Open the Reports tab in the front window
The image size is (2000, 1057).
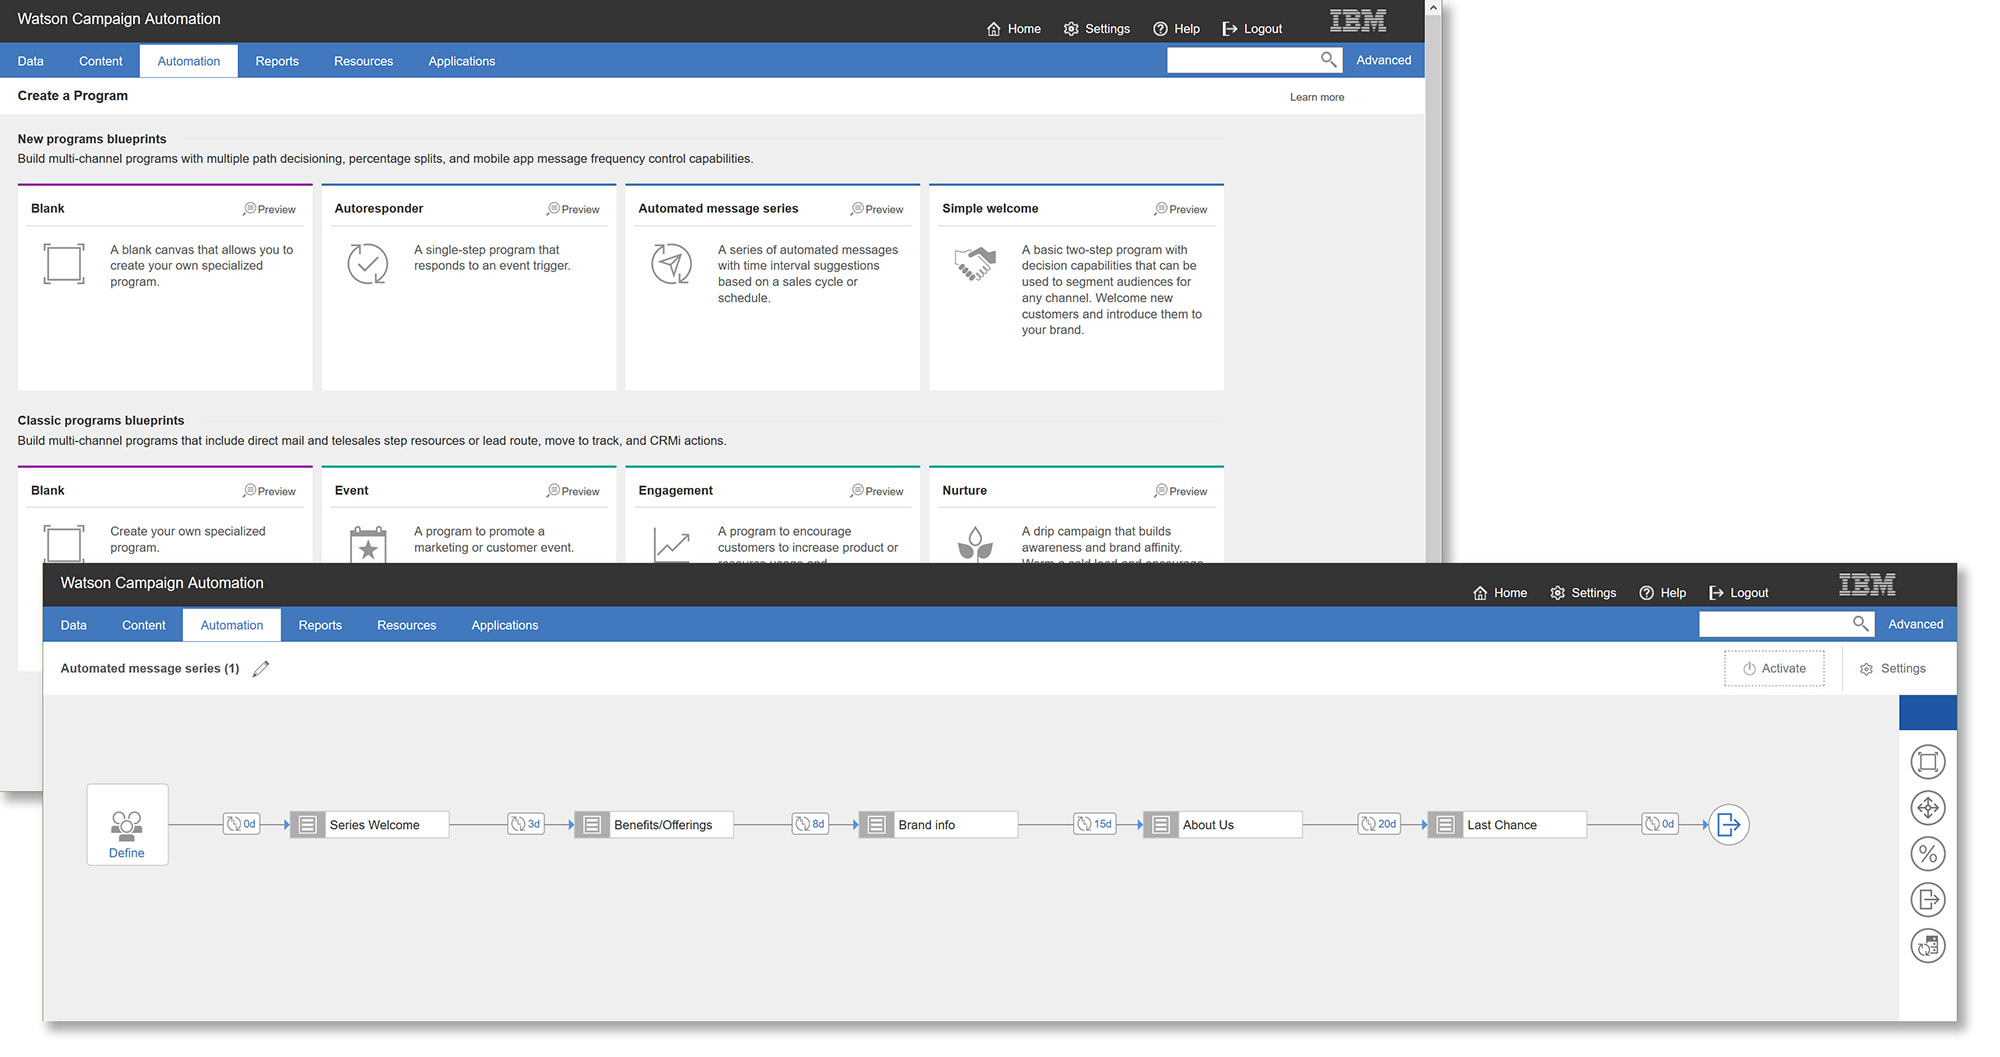coord(320,625)
